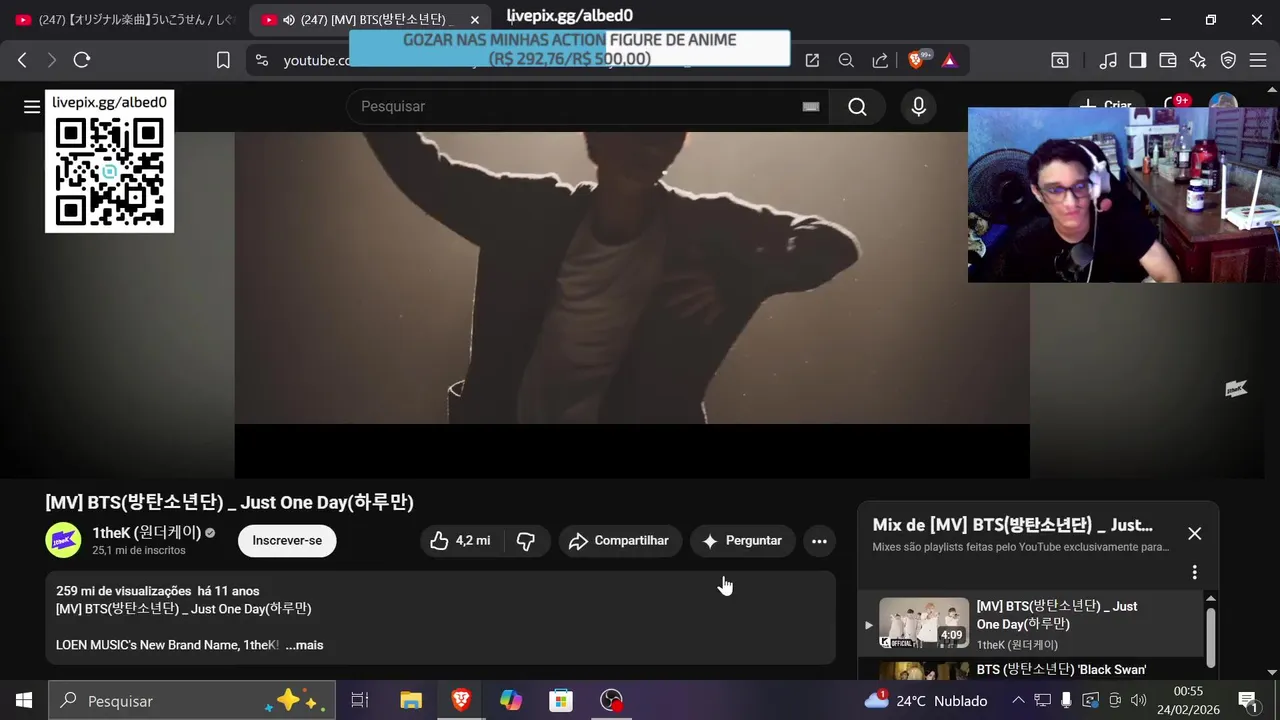This screenshot has width=1280, height=720.
Task: Open the volume control in the system tray
Action: click(1138, 701)
